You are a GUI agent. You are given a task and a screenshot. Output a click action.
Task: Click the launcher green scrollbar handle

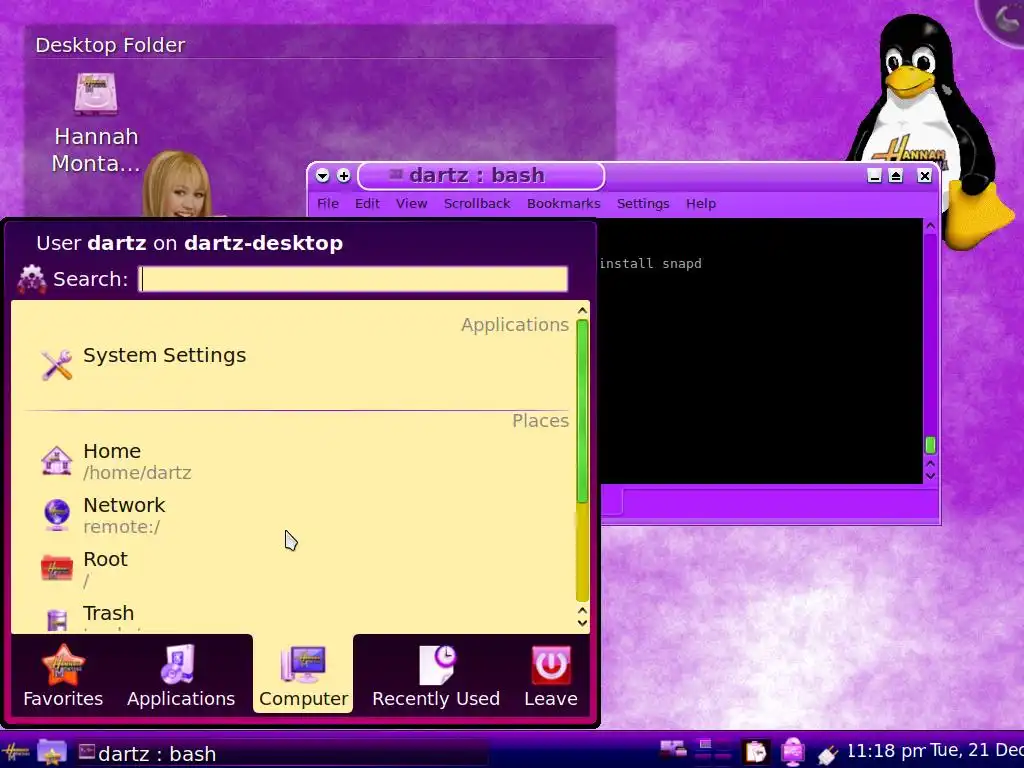(x=582, y=411)
